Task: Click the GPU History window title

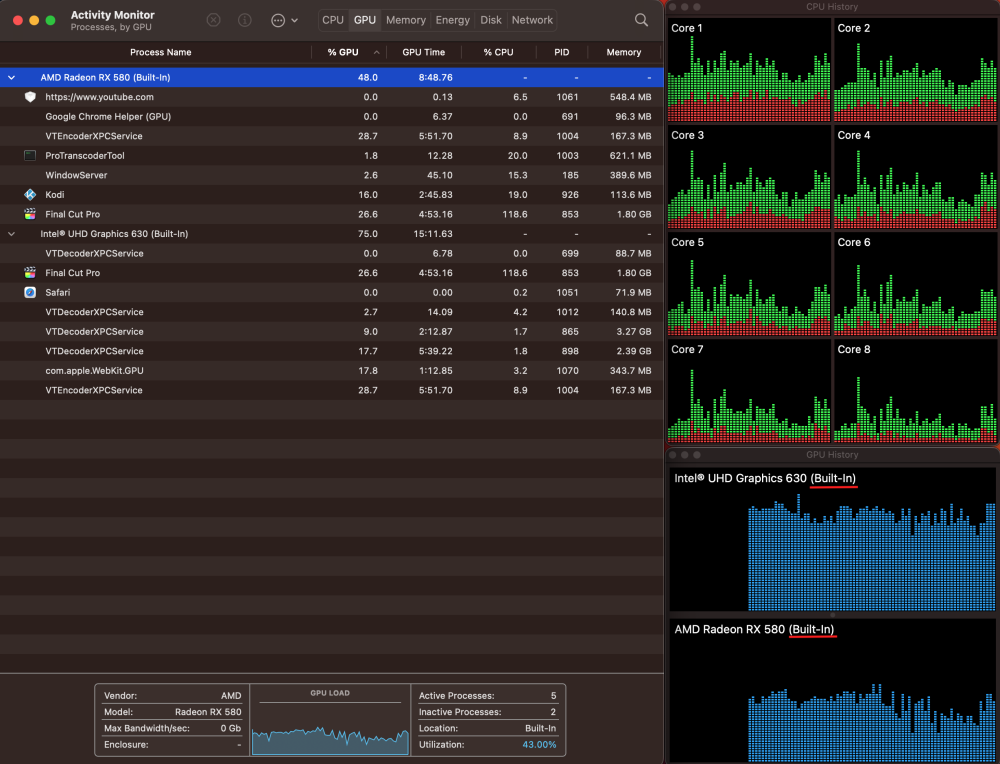Action: pos(832,455)
